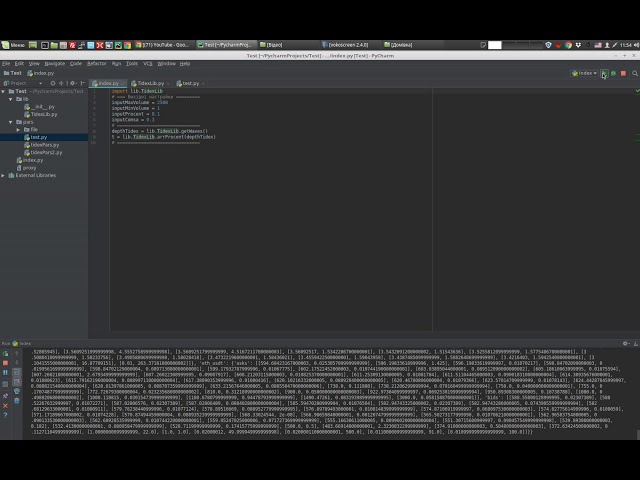This screenshot has width=640, height=480.
Task: Open the View menu
Action: [34, 64]
